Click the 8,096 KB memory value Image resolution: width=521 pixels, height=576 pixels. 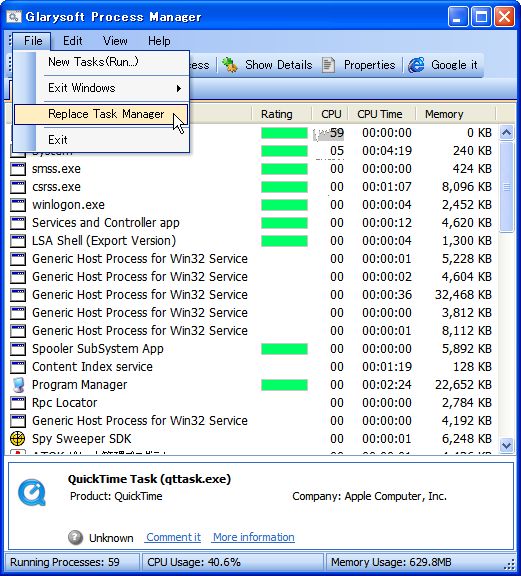click(x=467, y=187)
